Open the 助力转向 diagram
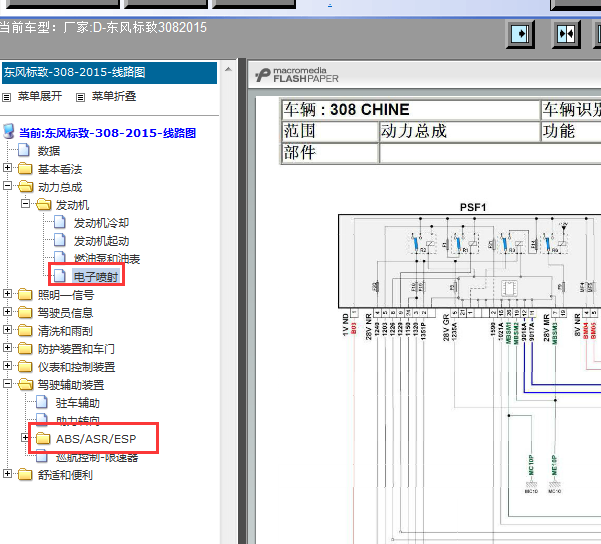601x544 pixels. click(77, 421)
